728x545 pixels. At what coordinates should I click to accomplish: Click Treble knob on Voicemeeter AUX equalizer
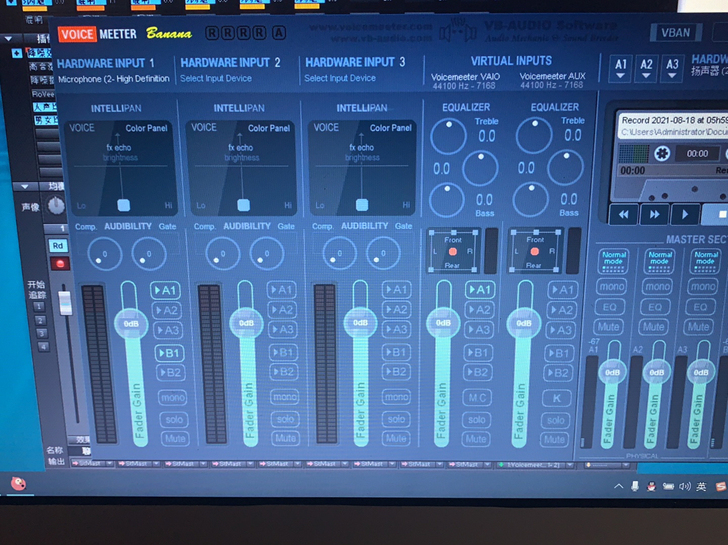coord(534,135)
